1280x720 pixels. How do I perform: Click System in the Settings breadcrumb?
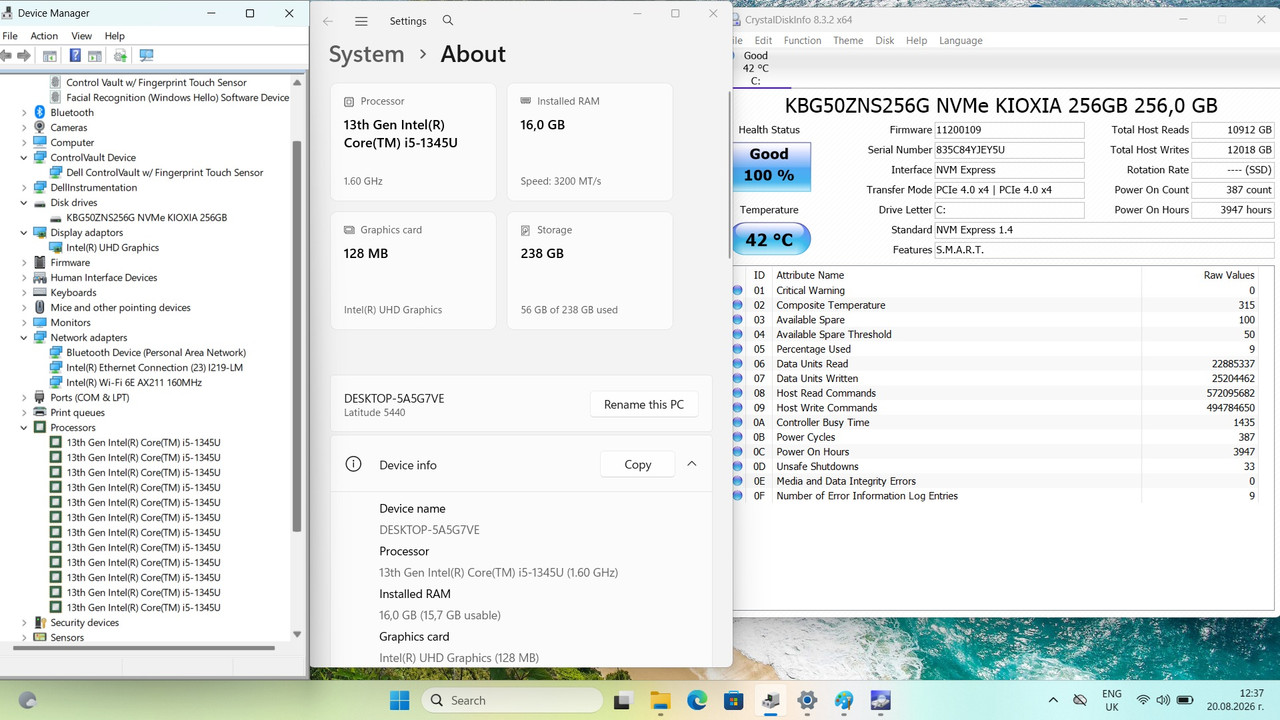click(367, 54)
